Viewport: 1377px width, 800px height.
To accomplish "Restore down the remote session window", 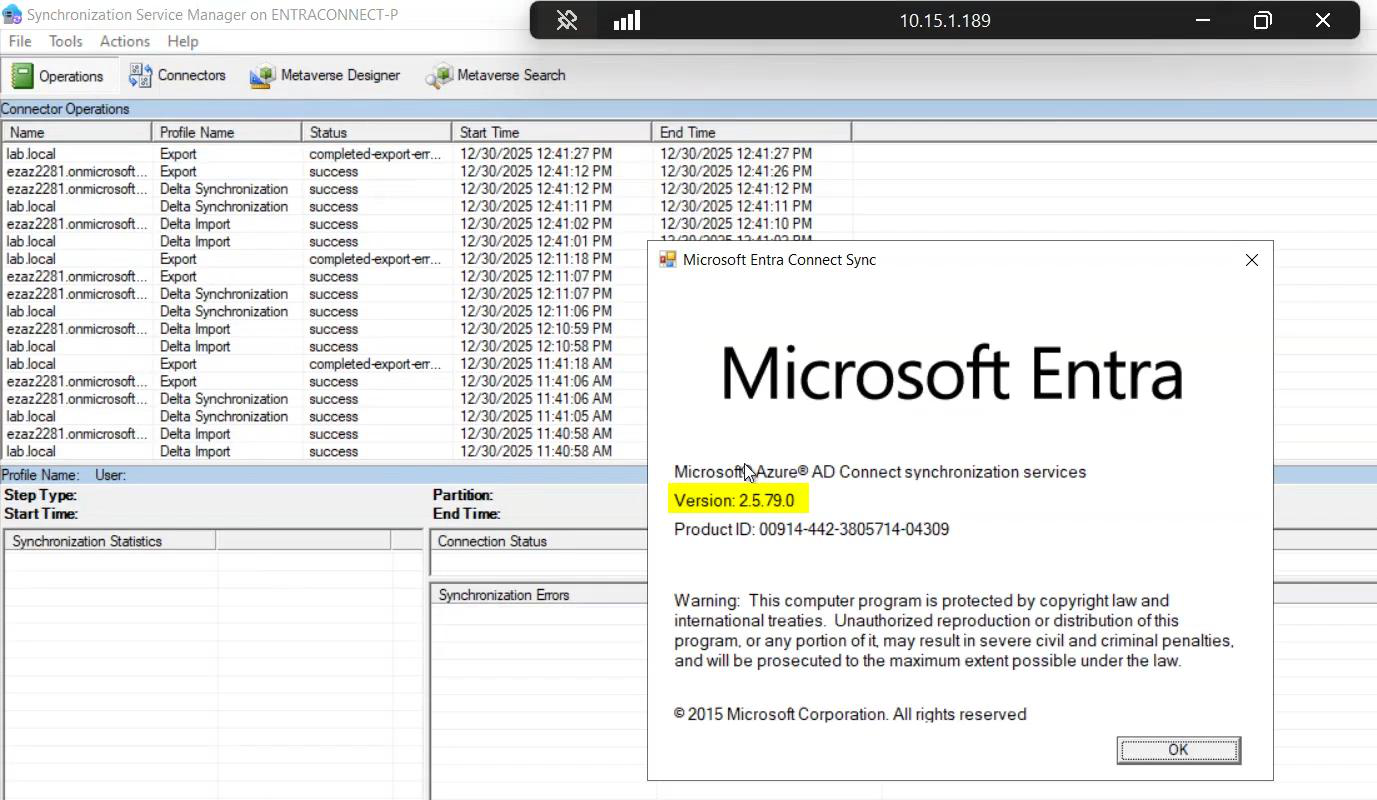I will pos(1263,20).
